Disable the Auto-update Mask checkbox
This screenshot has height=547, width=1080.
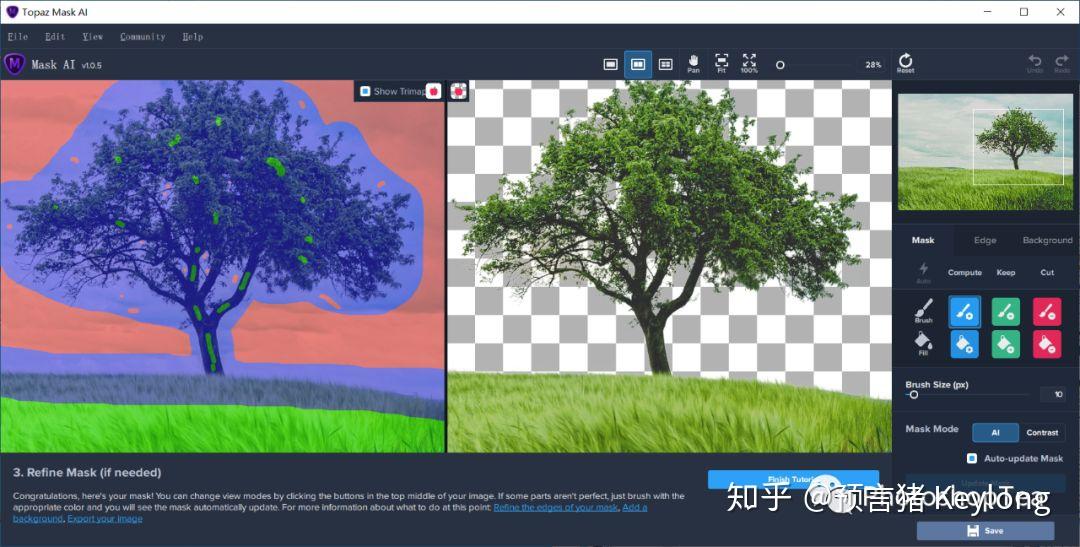972,458
